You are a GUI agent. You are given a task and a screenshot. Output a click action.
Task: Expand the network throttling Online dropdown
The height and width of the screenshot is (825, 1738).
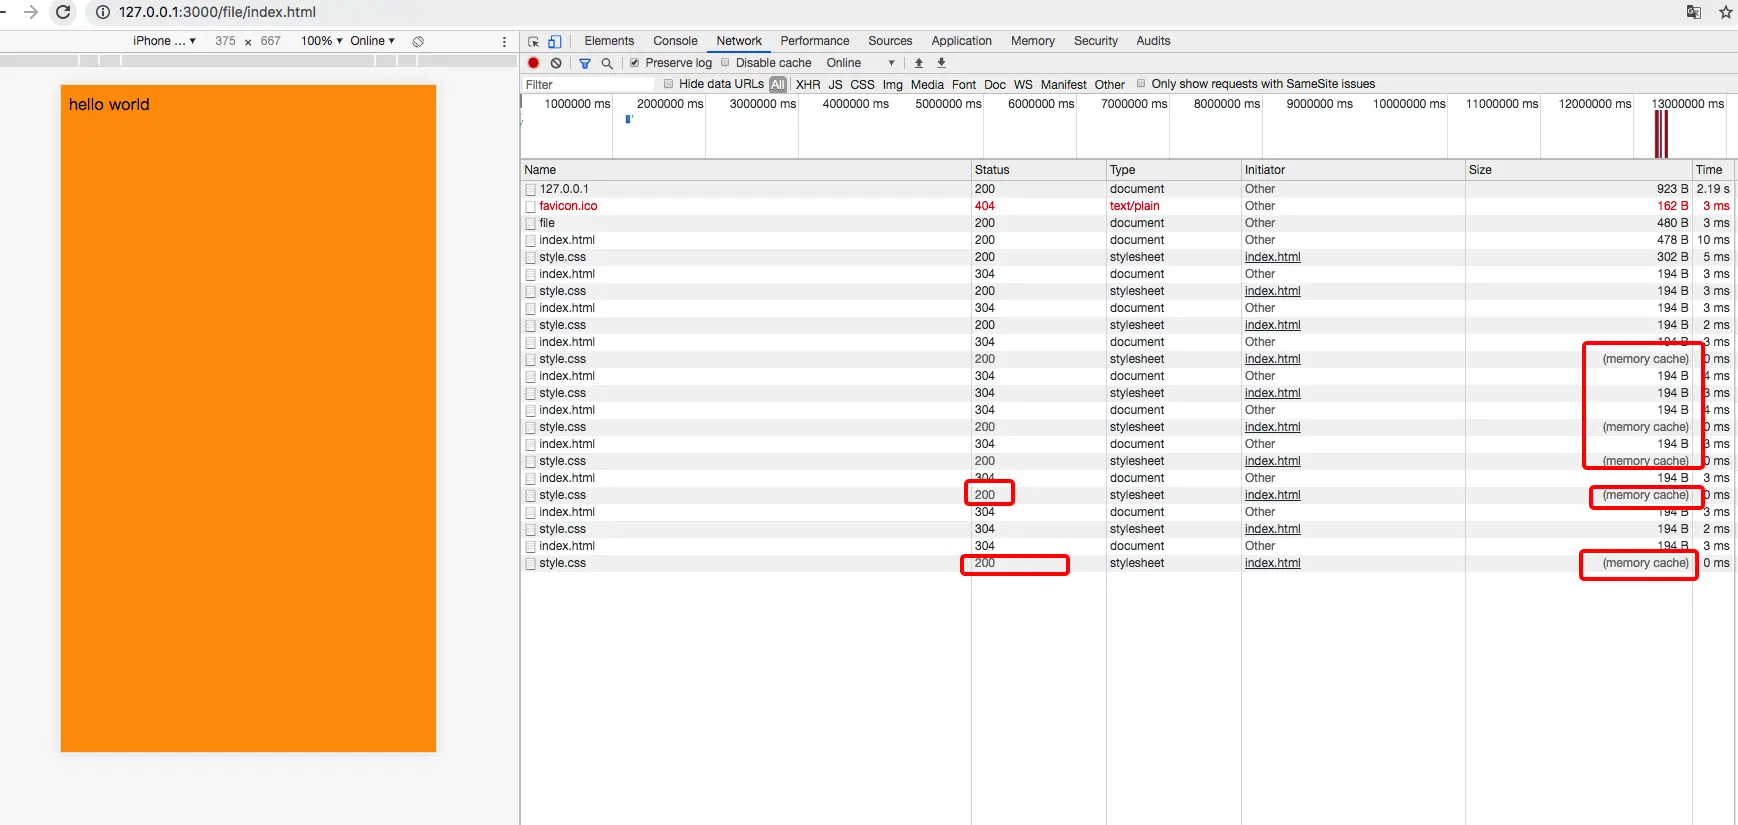861,63
